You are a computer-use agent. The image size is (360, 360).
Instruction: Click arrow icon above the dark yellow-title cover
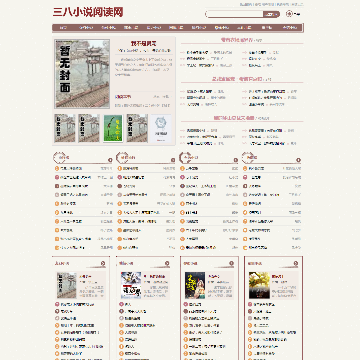(231, 263)
